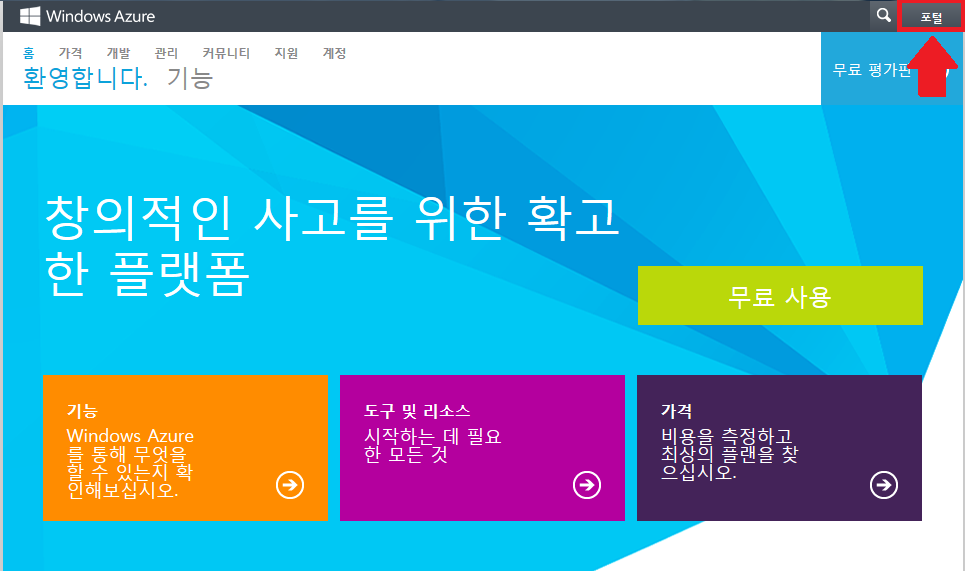
Task: Click the arrow icon on 도구 및 리소스 tile
Action: (587, 485)
